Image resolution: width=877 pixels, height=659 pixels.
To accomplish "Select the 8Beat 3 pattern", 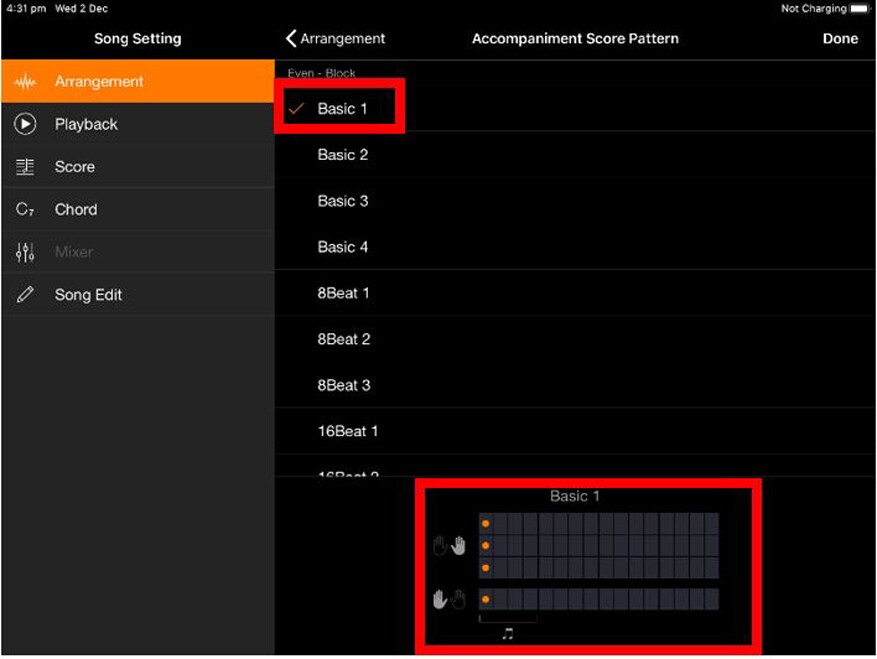I will point(343,385).
